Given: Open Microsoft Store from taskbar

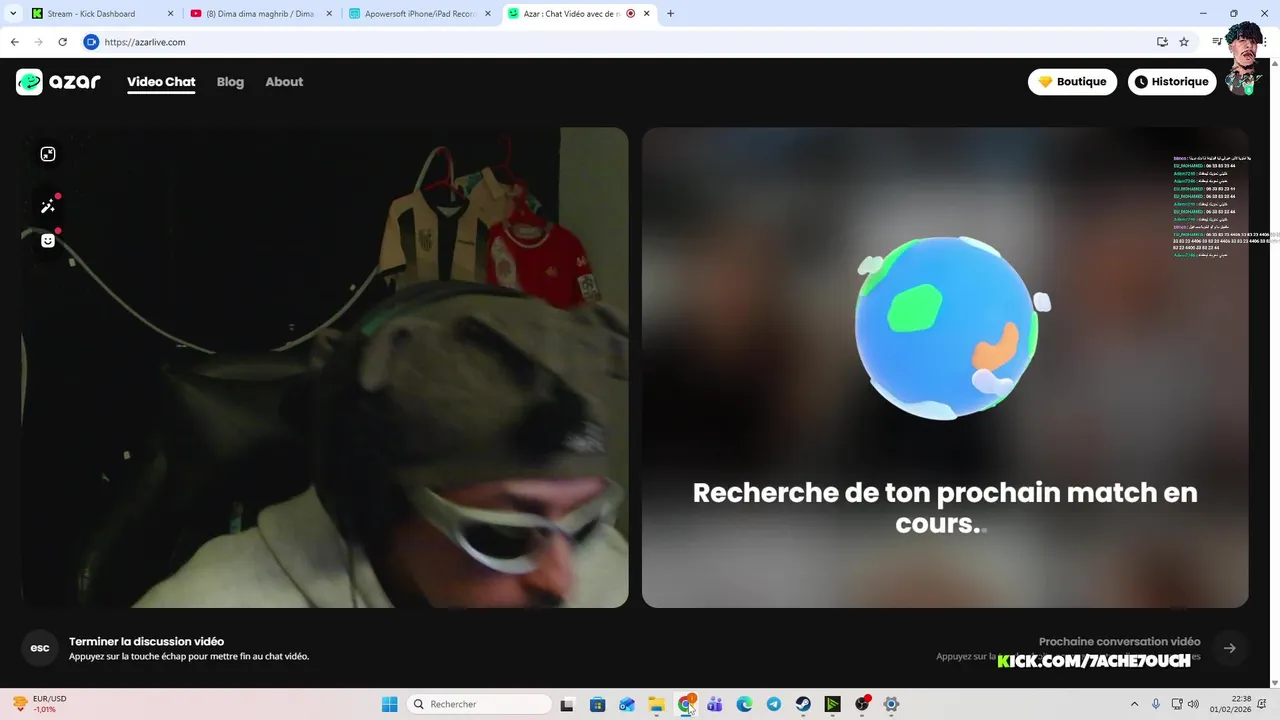Looking at the screenshot, I should tap(597, 704).
